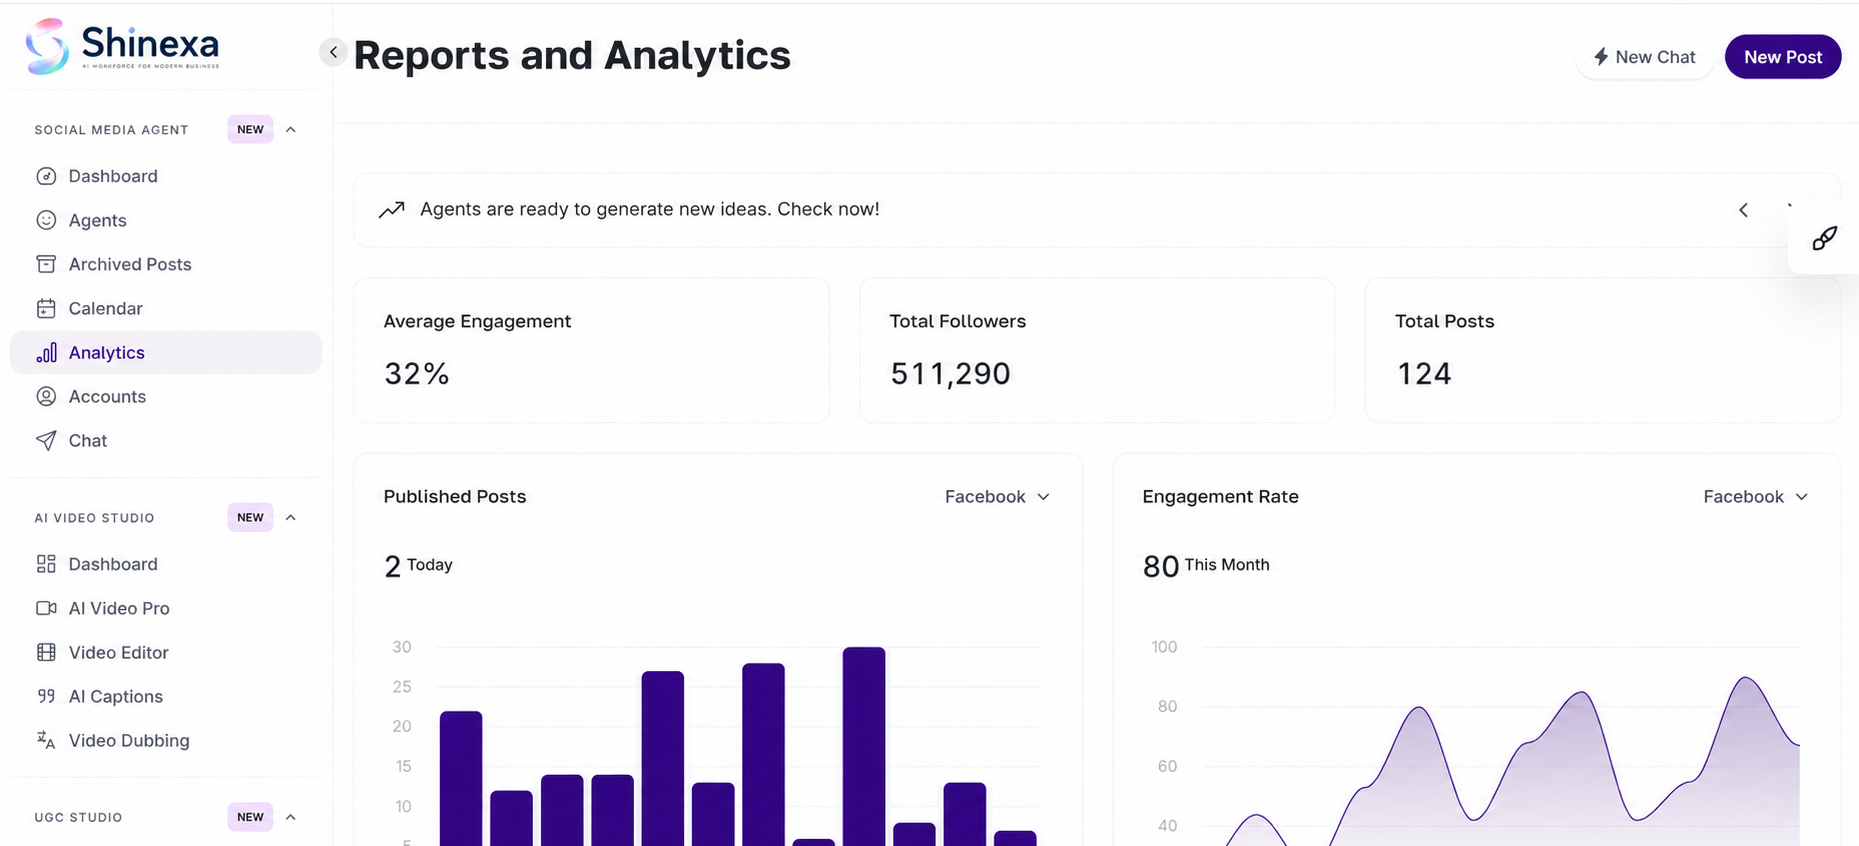Open the floating paintbrush customizer button
1859x846 pixels.
[1824, 238]
